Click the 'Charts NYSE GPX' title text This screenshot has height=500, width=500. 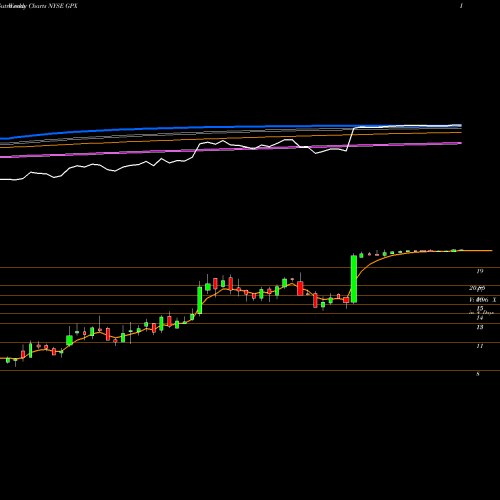(x=53, y=6)
